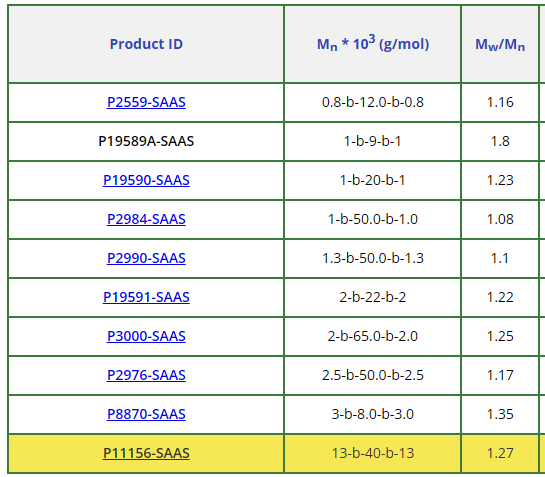This screenshot has width=545, height=477.
Task: Click the 2-b-65.0-b-2.0 cell
Action: [373, 336]
